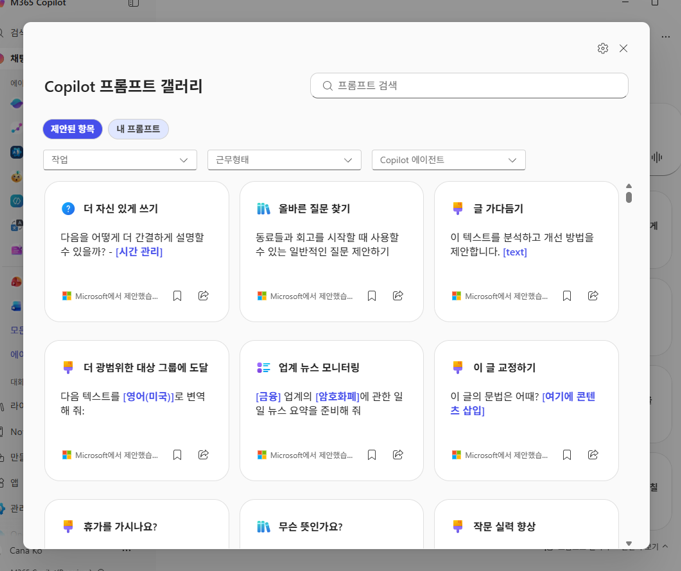This screenshot has width=681, height=571.
Task: Share the '업계 뉴스 모니터링' prompt
Action: [x=398, y=455]
